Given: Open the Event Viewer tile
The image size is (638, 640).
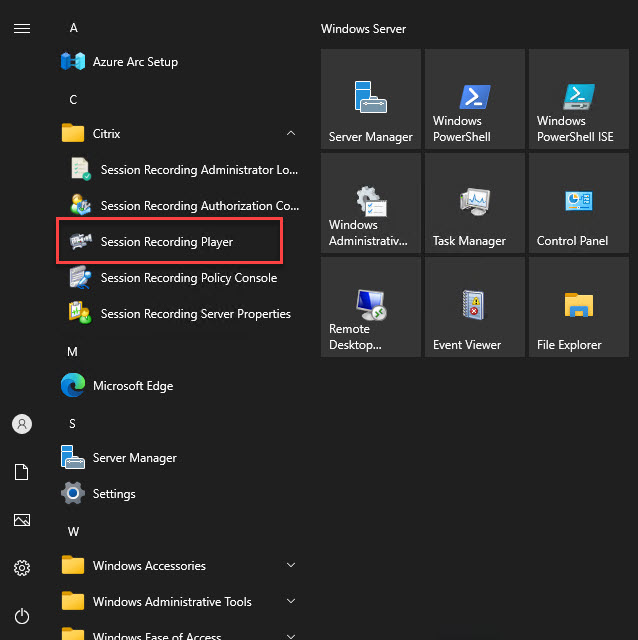Looking at the screenshot, I should click(x=475, y=307).
